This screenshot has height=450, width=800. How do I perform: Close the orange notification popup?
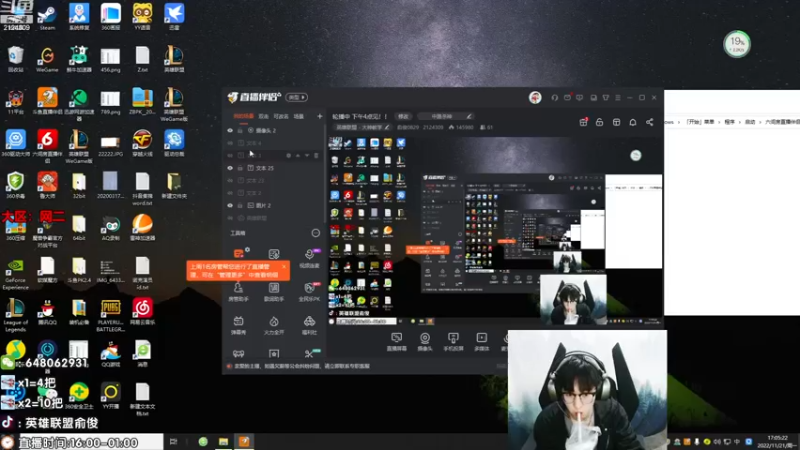284,266
